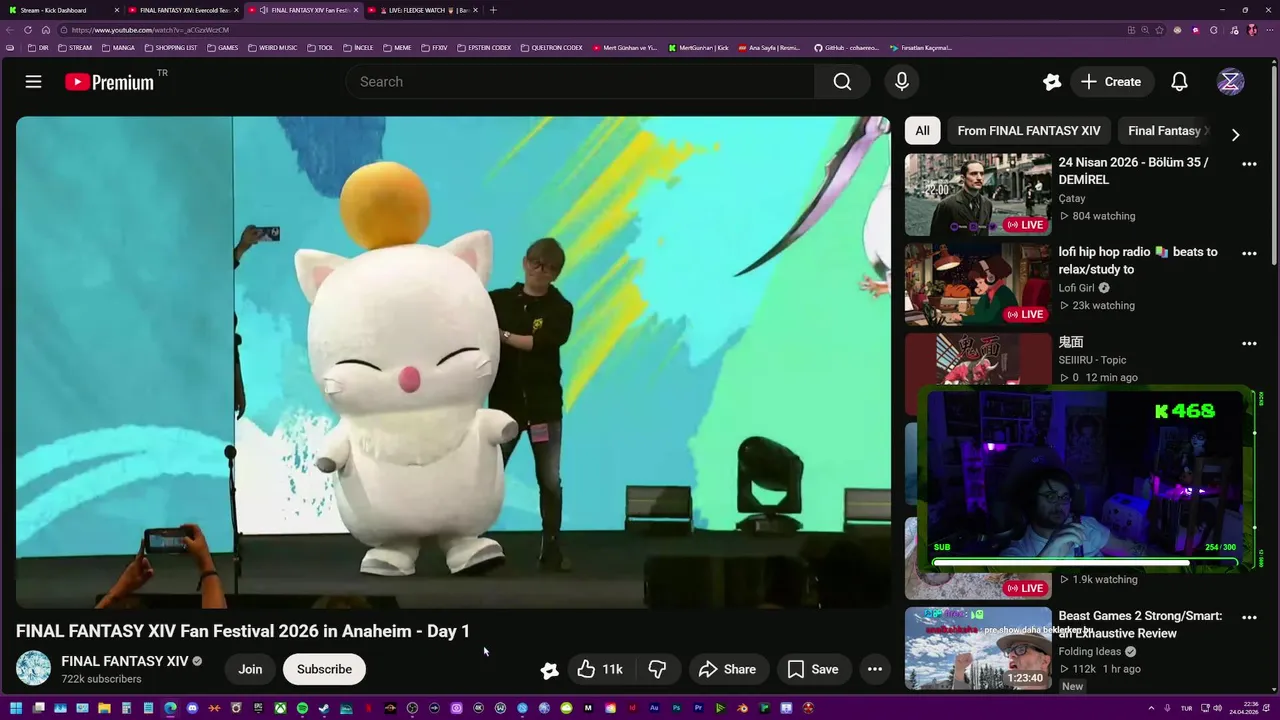Viewport: 1280px width, 720px height.
Task: Open options for lofi hip hop radio
Action: pyautogui.click(x=1249, y=253)
